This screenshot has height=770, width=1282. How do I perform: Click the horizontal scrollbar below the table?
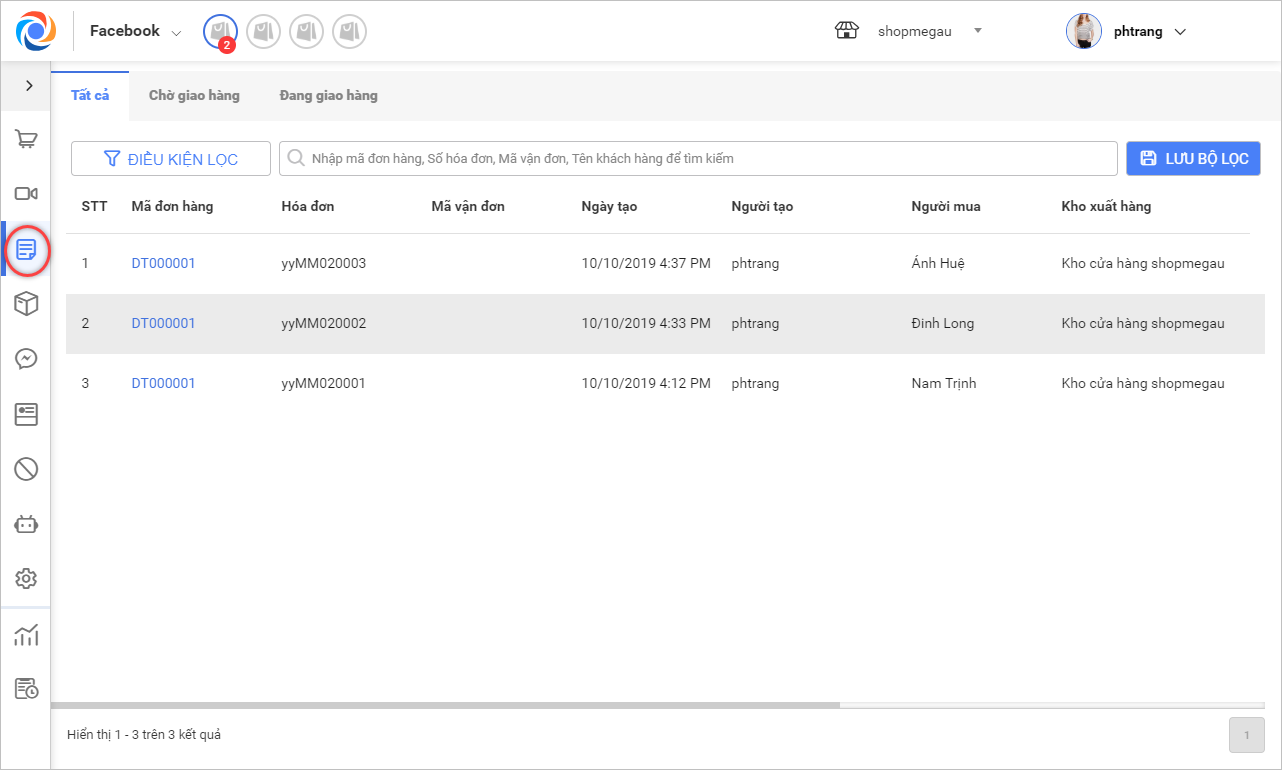point(450,705)
